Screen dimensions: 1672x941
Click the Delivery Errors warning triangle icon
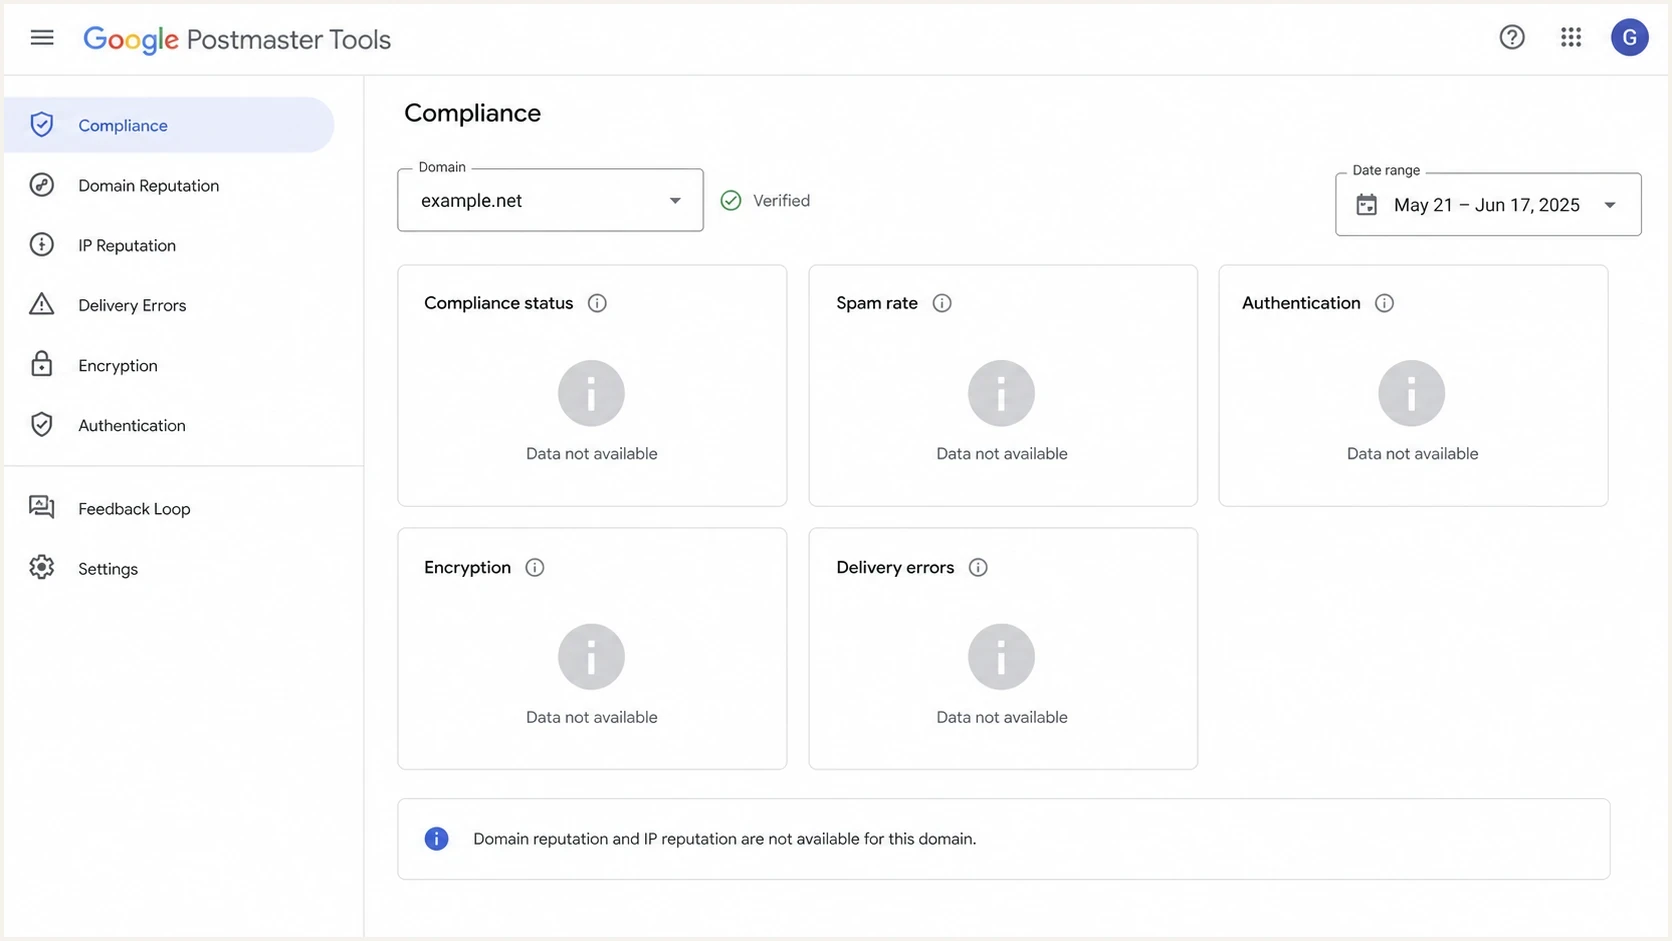[x=42, y=304]
